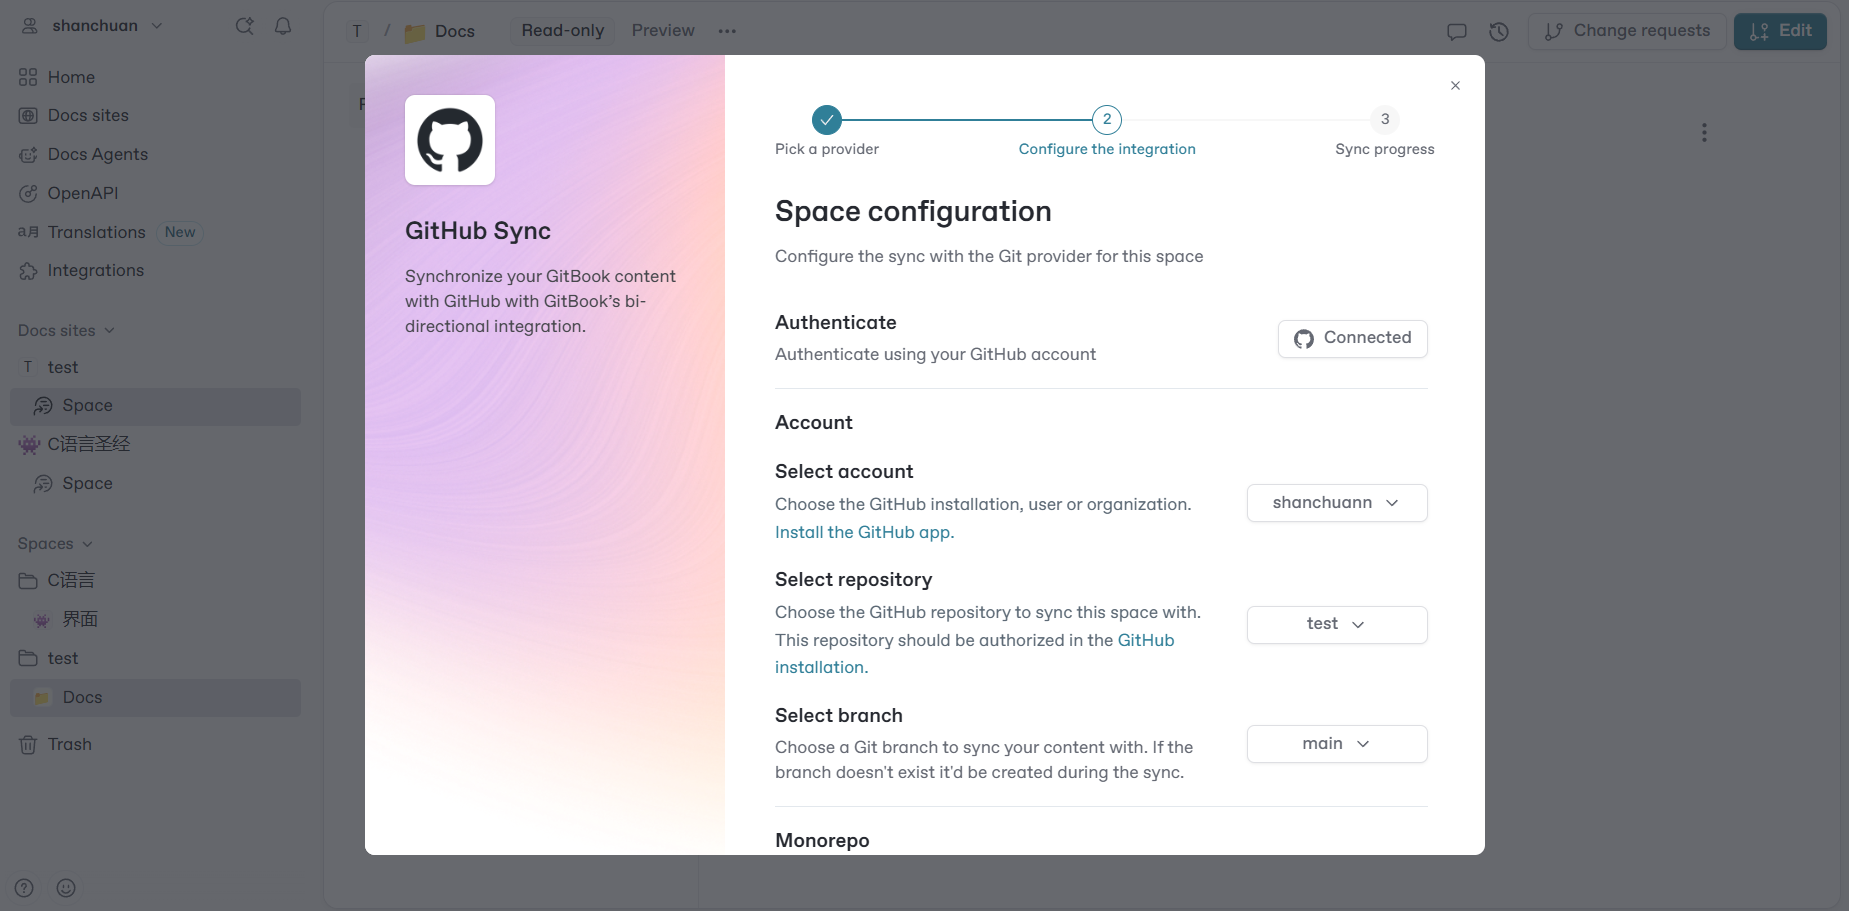Viewport: 1849px width, 911px height.
Task: Select the Docs space in the sidebar
Action: (155, 698)
